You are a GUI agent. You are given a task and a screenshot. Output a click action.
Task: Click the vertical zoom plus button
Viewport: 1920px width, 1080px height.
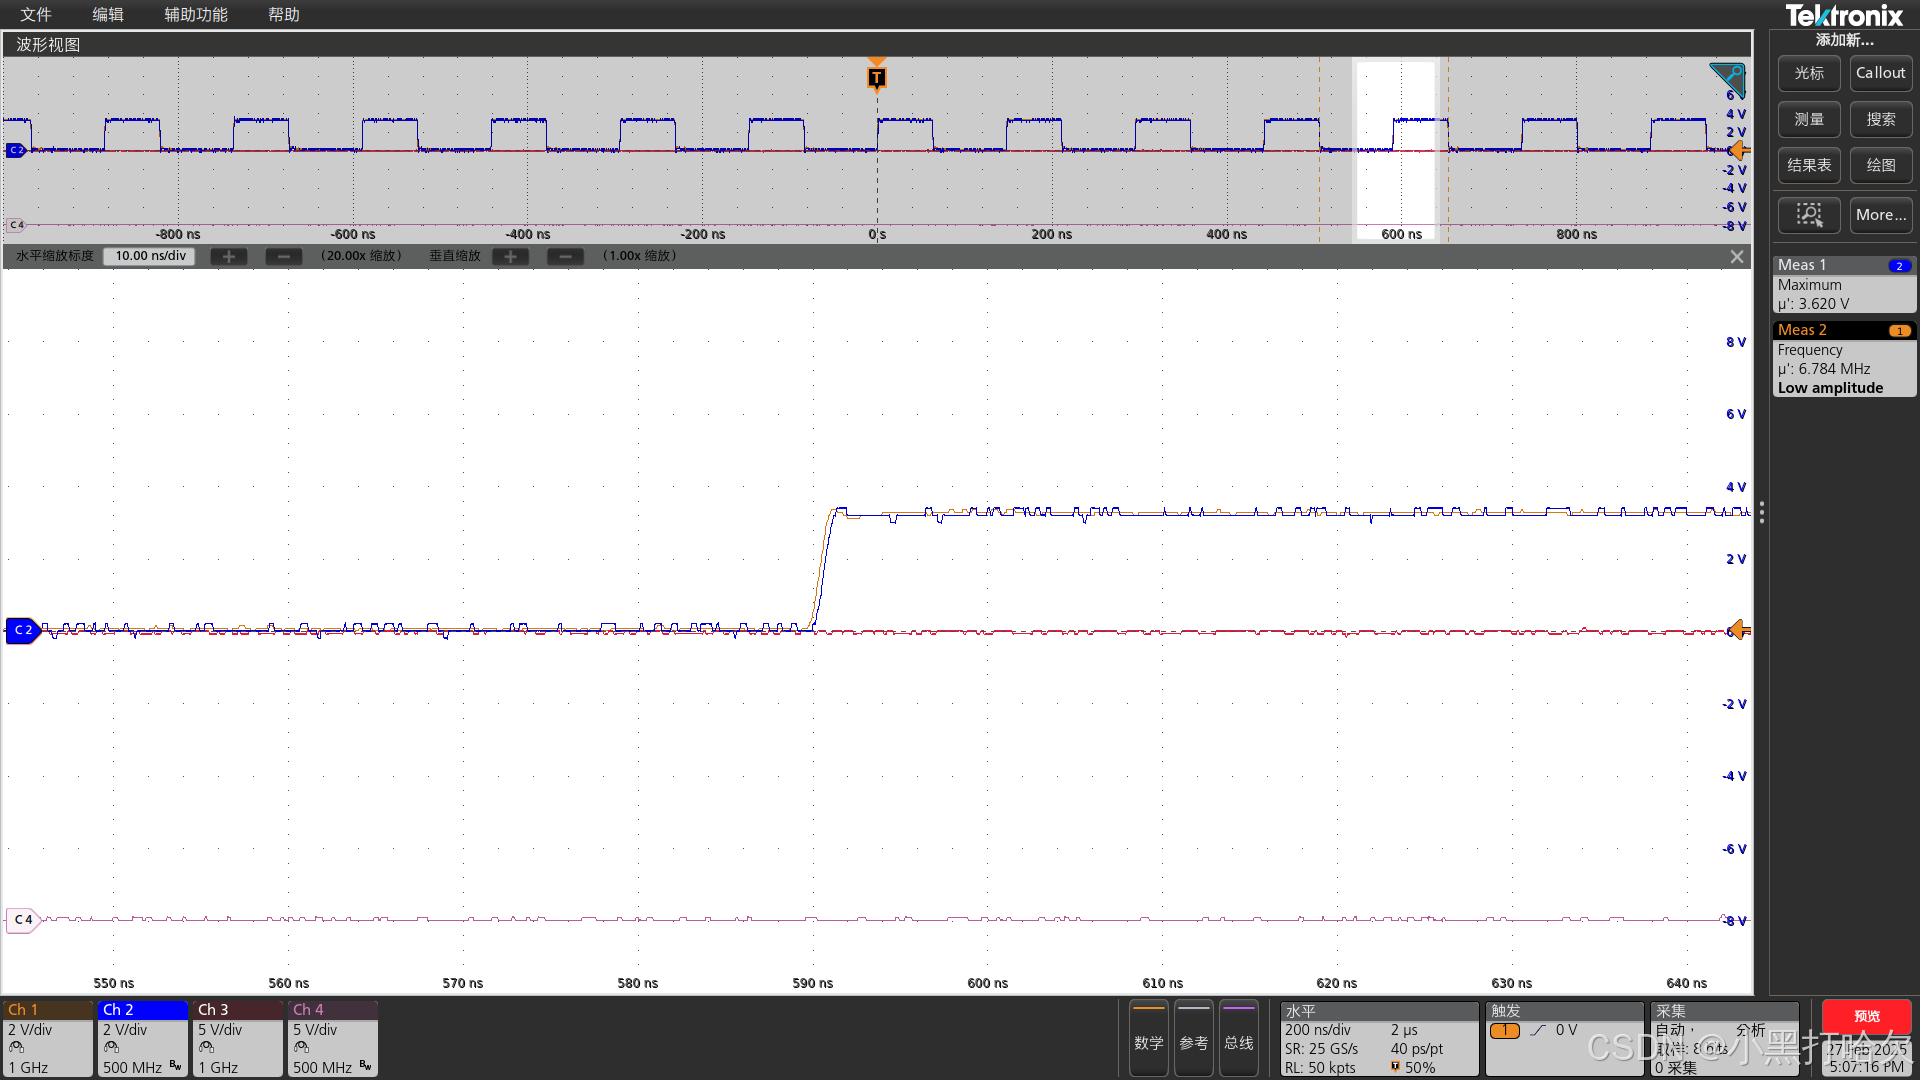click(510, 257)
